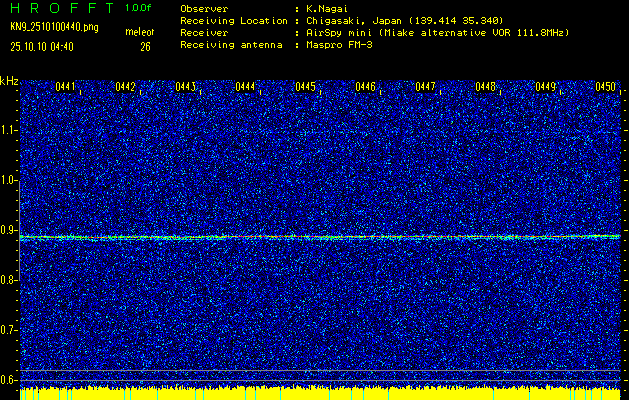Select the 25.10.10 04:40 timestamp
The image size is (629, 400).
[42, 46]
